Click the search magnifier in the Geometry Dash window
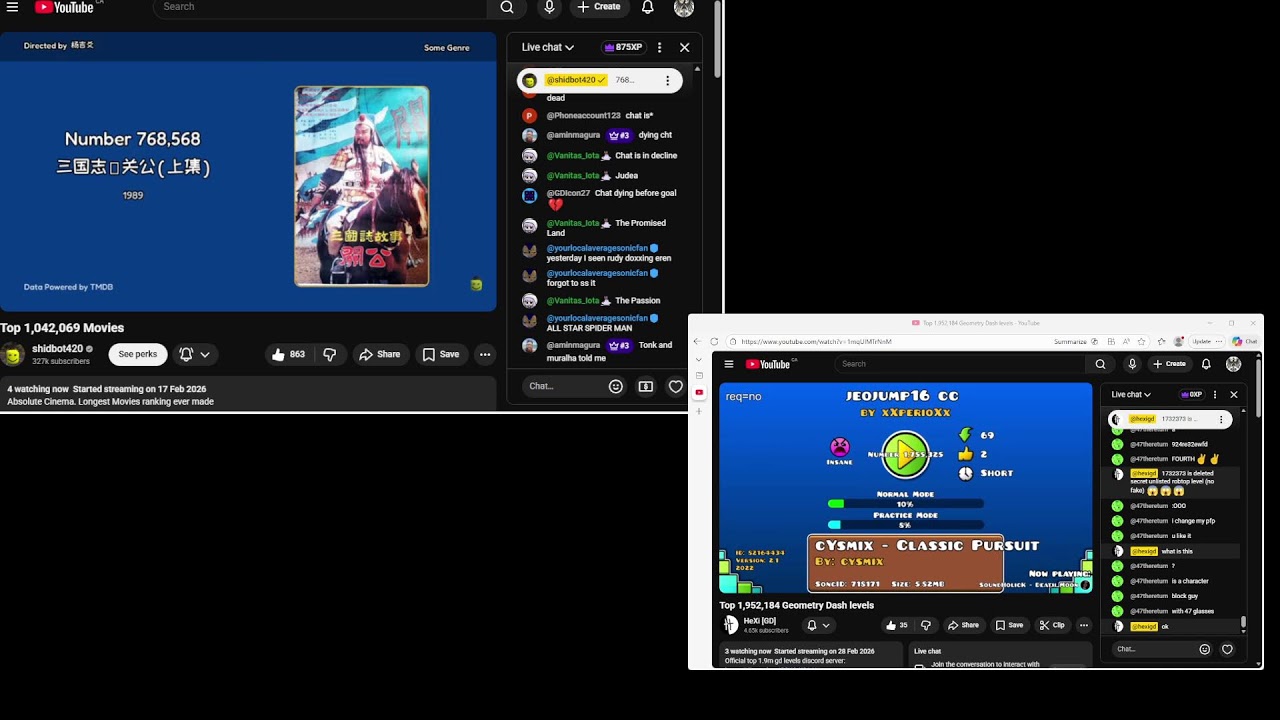Screen dimensions: 1280x720 pos(1100,364)
